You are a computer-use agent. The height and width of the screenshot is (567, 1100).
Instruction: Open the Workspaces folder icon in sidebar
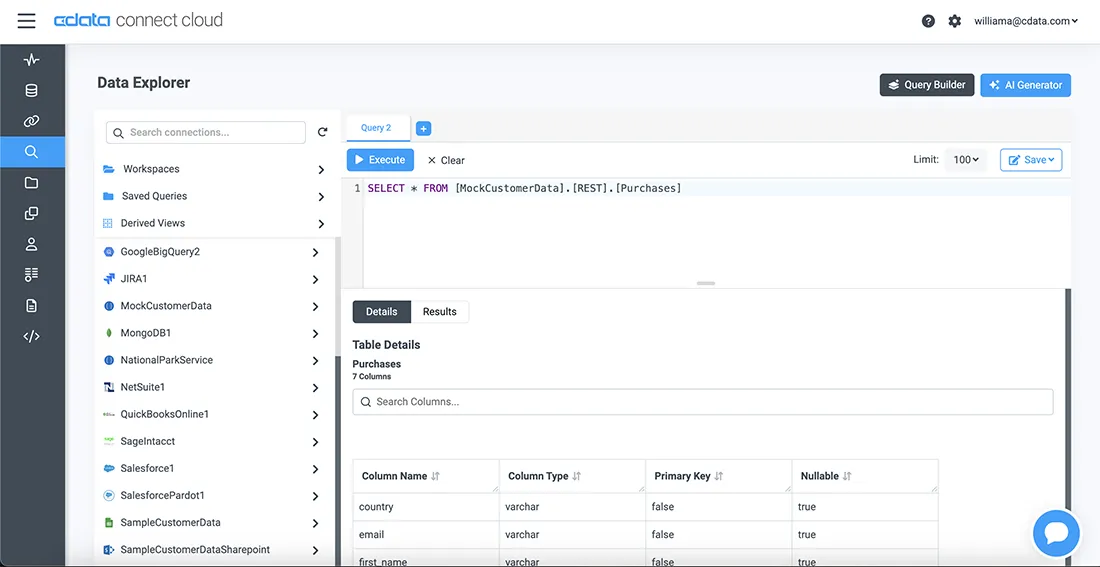point(31,183)
